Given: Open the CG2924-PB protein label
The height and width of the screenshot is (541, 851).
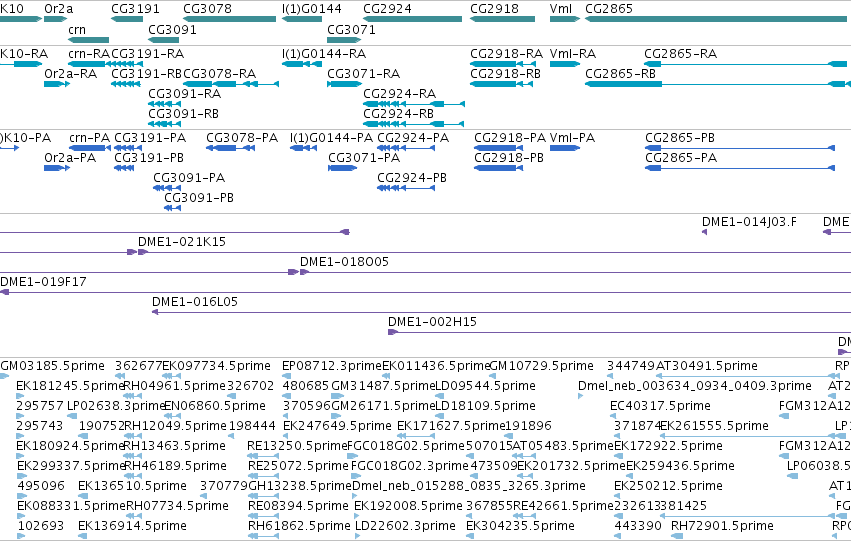Looking at the screenshot, I should [x=412, y=178].
